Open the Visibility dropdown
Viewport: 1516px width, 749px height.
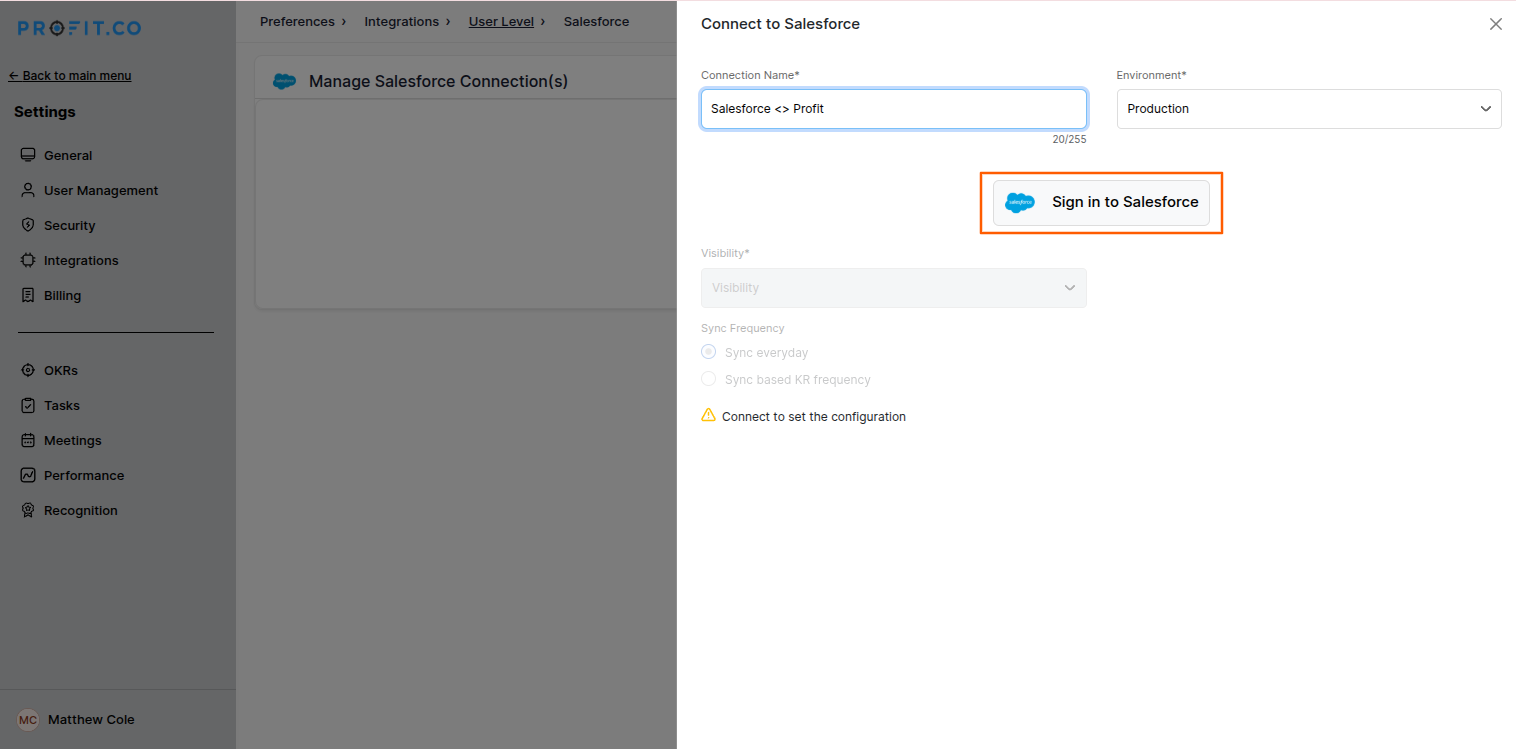(893, 288)
